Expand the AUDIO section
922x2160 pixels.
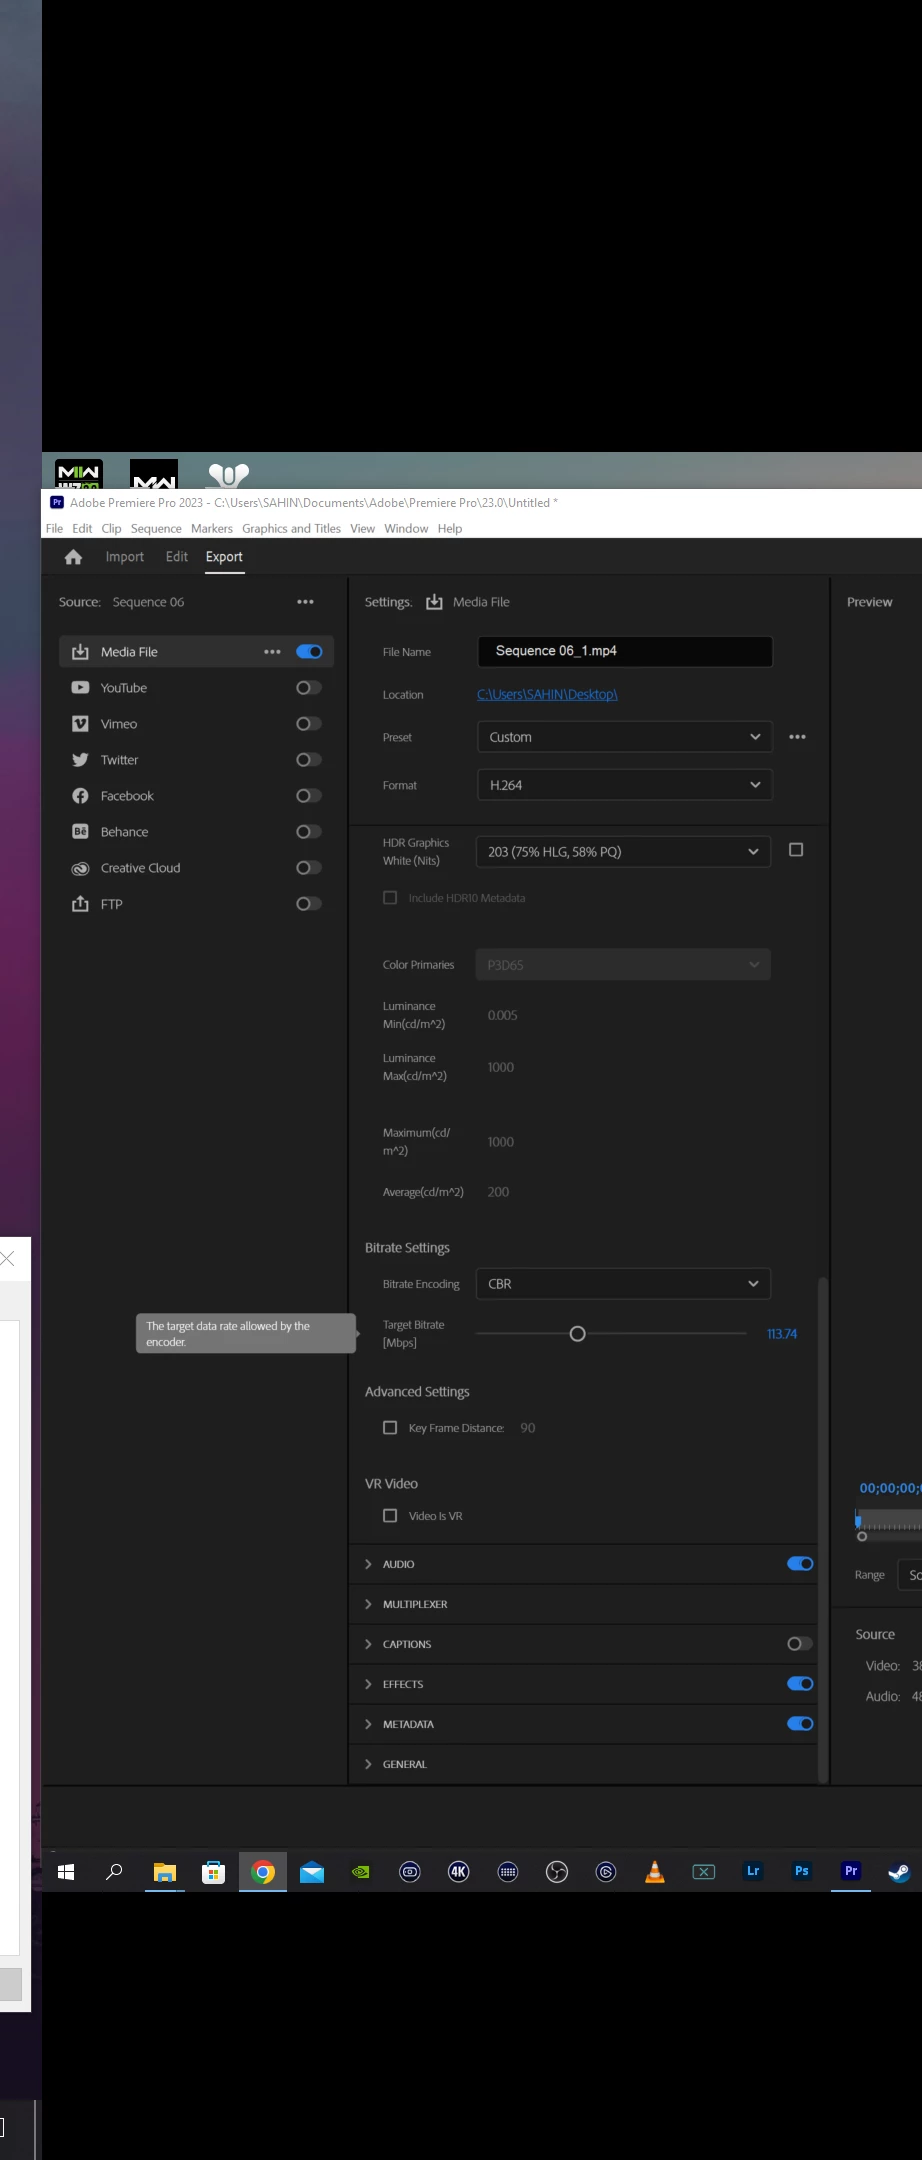[368, 1564]
